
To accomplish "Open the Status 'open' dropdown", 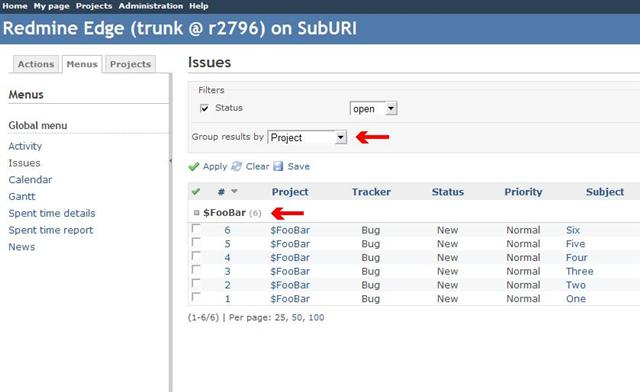I will pos(373,109).
